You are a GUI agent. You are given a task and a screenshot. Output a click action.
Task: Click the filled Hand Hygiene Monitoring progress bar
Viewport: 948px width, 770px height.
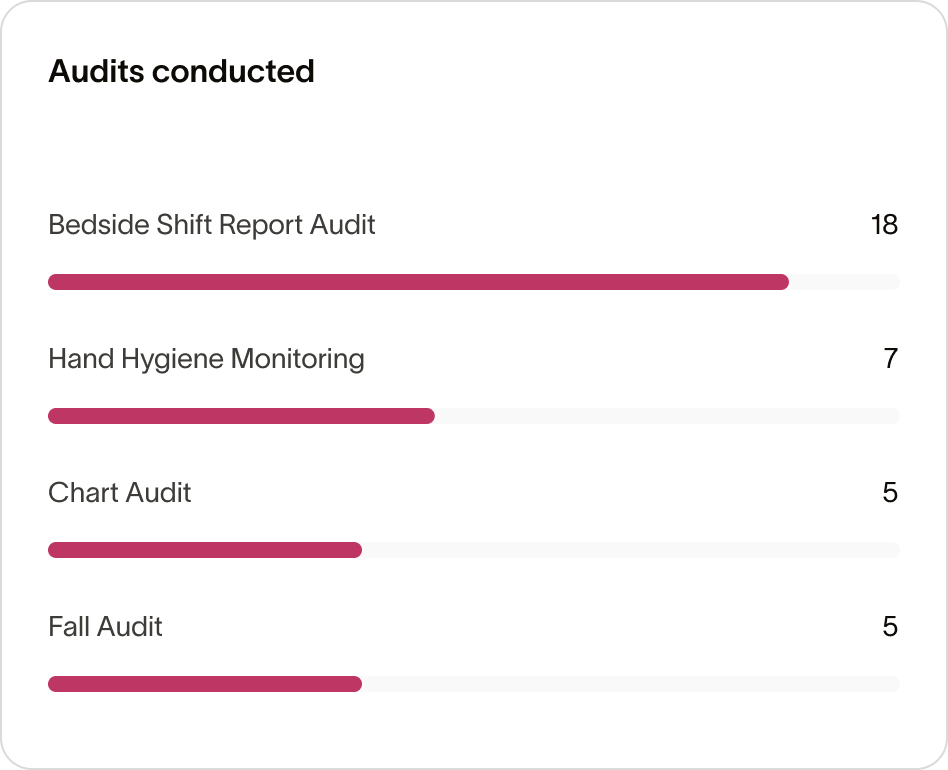coord(241,416)
